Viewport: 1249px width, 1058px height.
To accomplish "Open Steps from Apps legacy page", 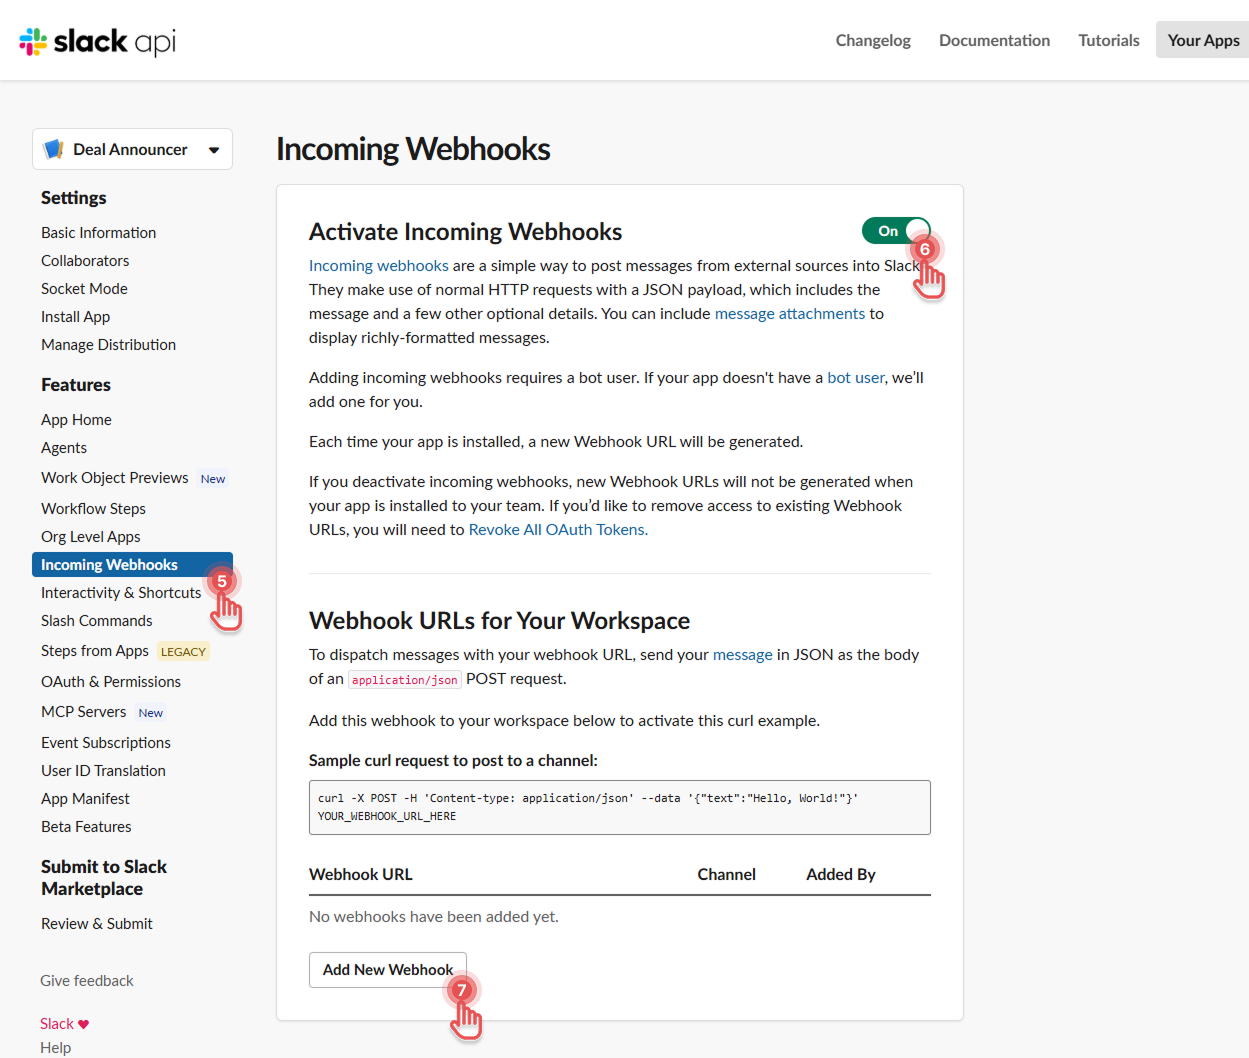I will pos(94,650).
